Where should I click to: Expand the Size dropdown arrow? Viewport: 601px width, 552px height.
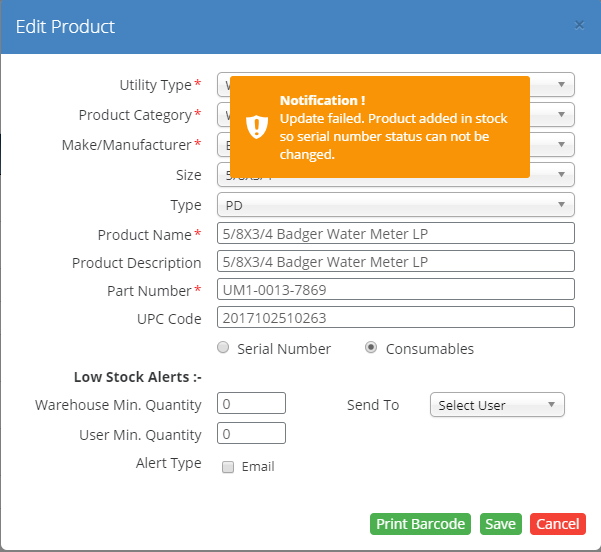[x=561, y=175]
